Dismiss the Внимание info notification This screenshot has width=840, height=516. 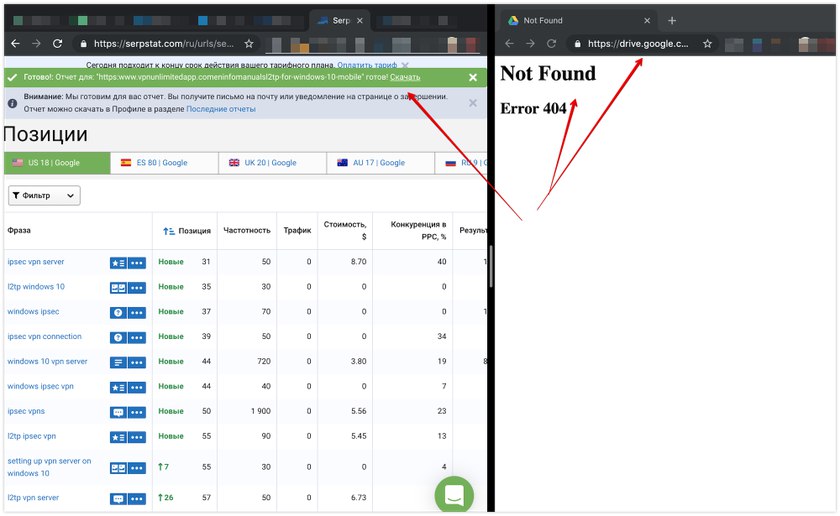point(472,103)
